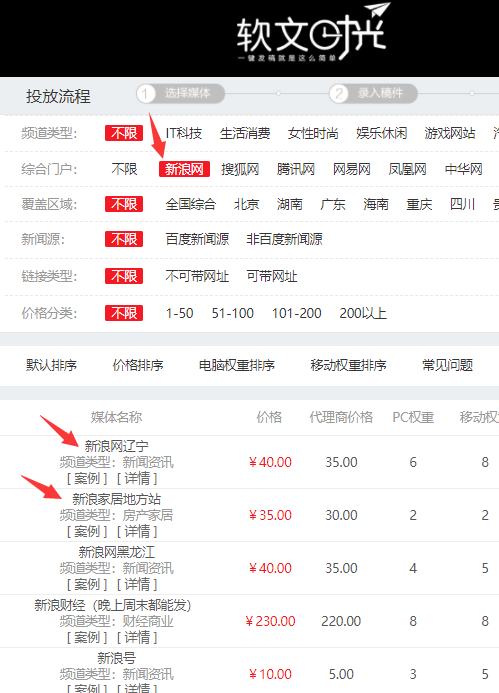The image size is (499, 693).
Task: Click step 2 circle 录入稿件
Action: pyautogui.click(x=373, y=94)
